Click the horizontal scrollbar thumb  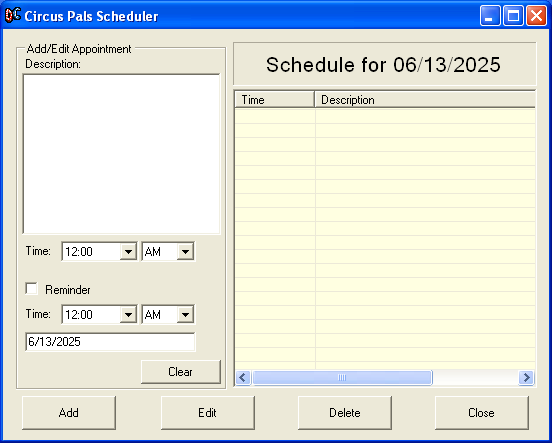pyautogui.click(x=342, y=378)
